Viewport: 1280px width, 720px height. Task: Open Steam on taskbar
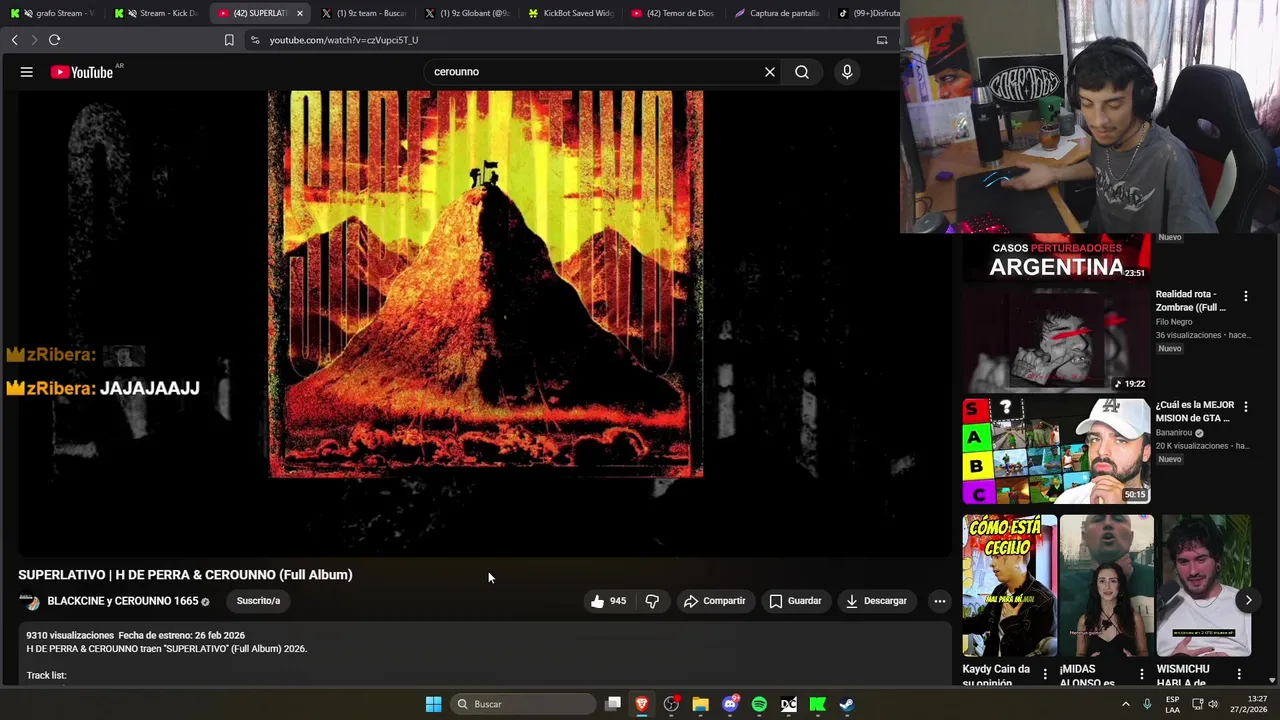tap(847, 704)
